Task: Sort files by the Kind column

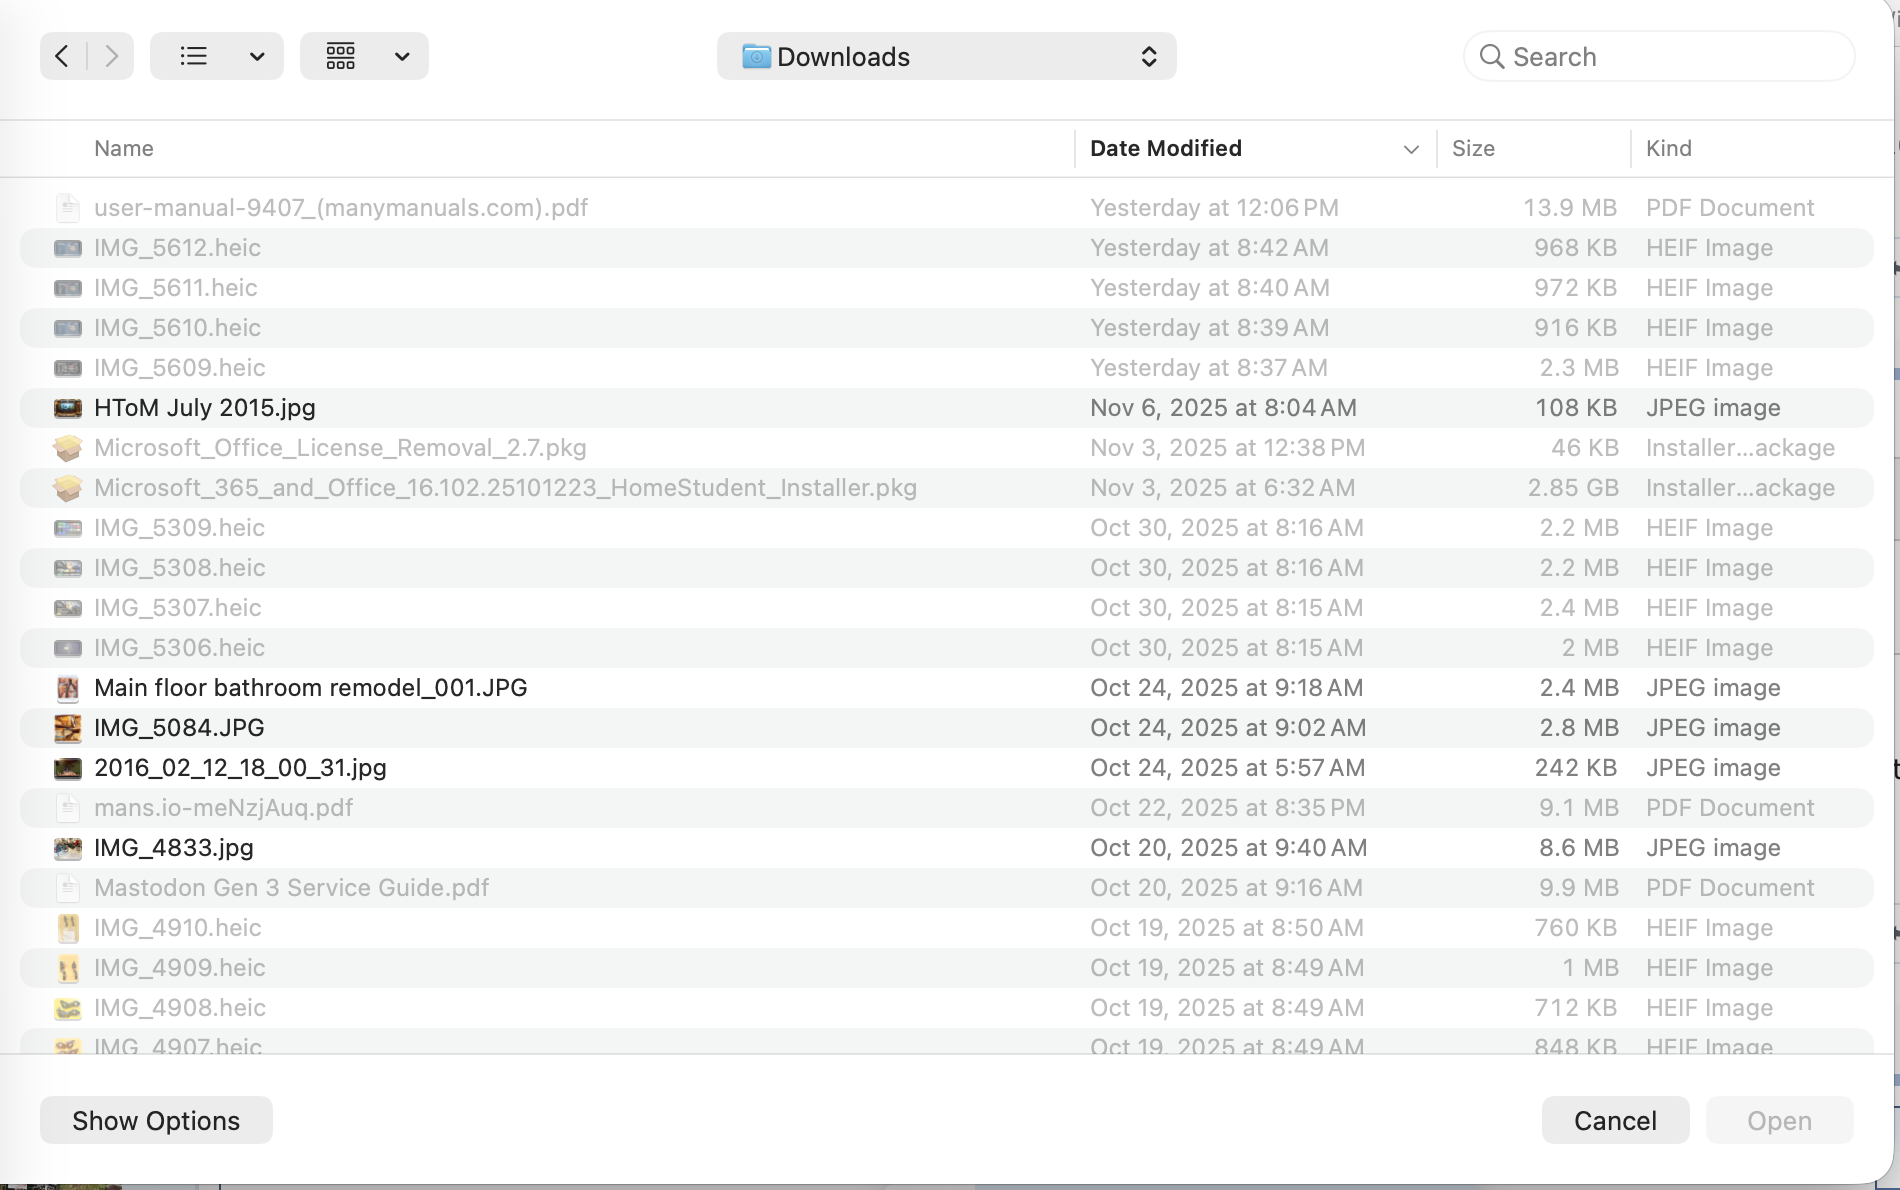Action: pos(1668,148)
